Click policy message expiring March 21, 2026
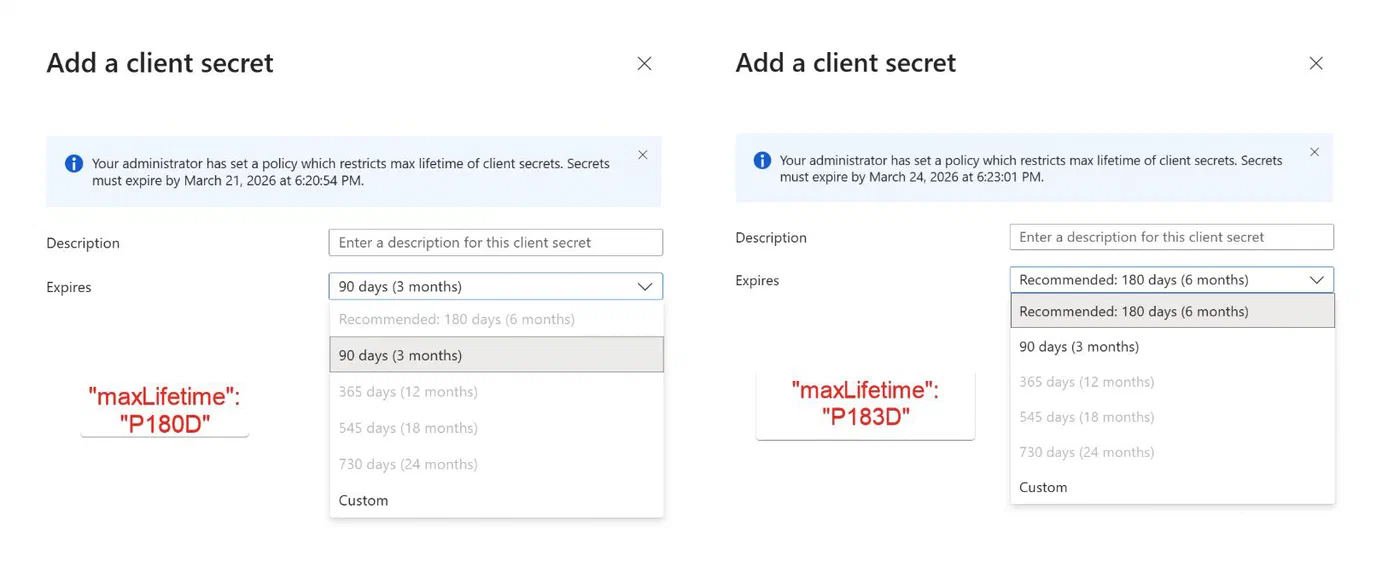Viewport: 1400px width, 585px height. [x=351, y=172]
